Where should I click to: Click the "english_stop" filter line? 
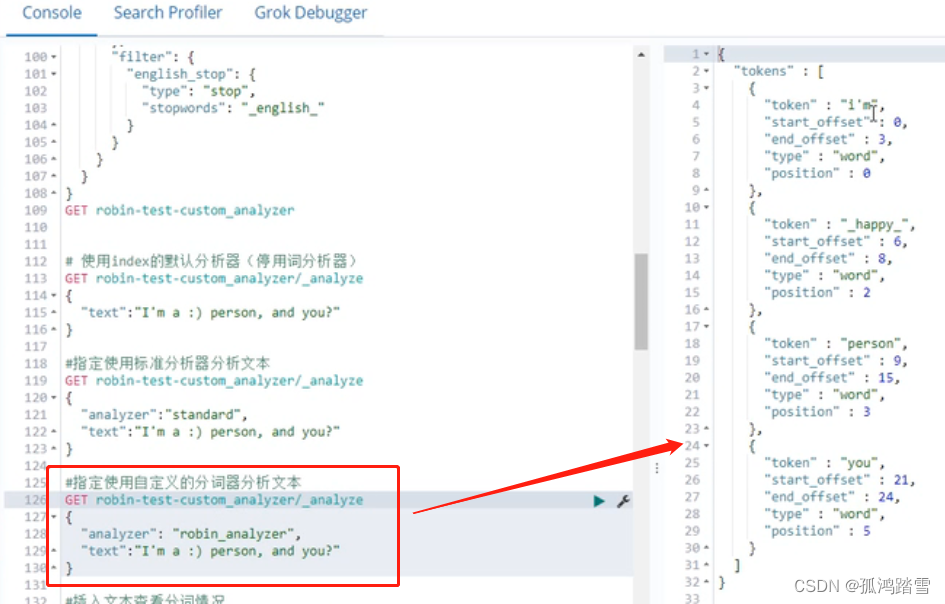[x=191, y=74]
